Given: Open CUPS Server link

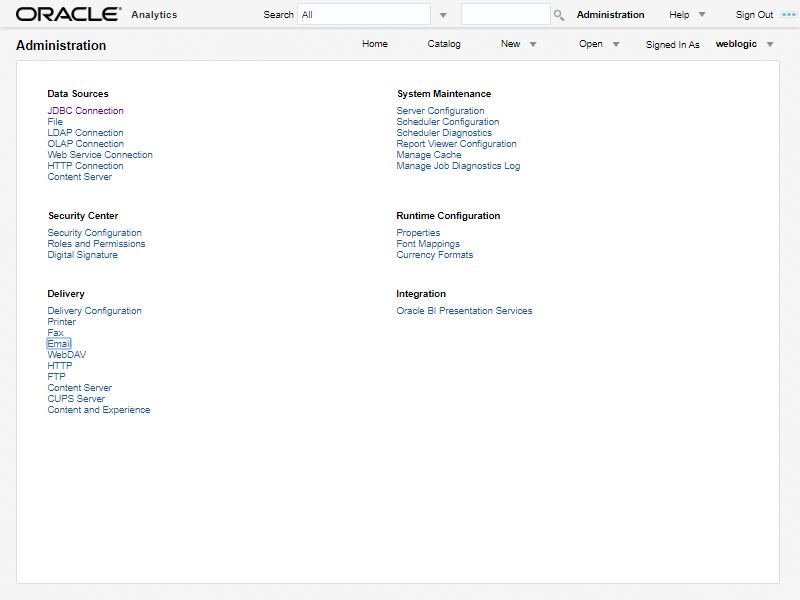Looking at the screenshot, I should tap(76, 399).
